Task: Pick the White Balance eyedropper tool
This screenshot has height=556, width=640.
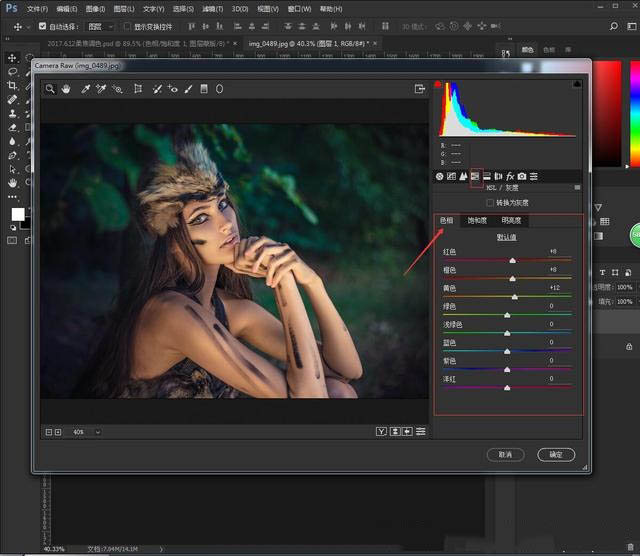Action: click(86, 89)
